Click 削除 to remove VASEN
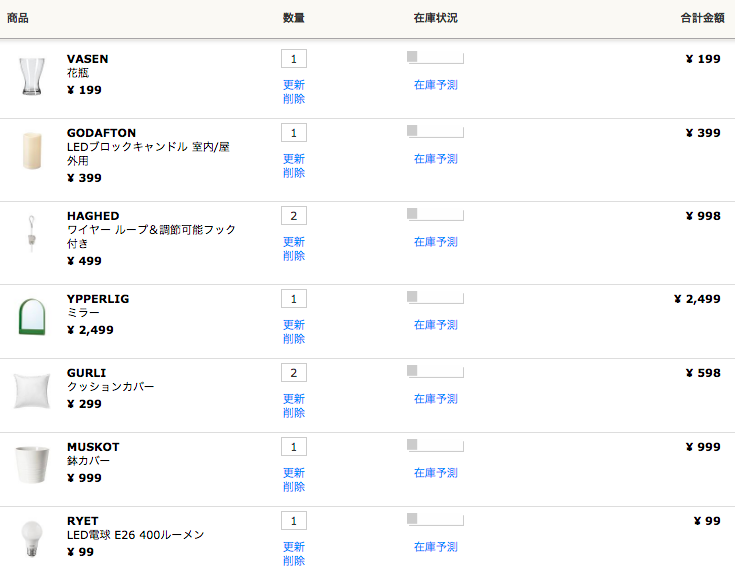 (293, 99)
